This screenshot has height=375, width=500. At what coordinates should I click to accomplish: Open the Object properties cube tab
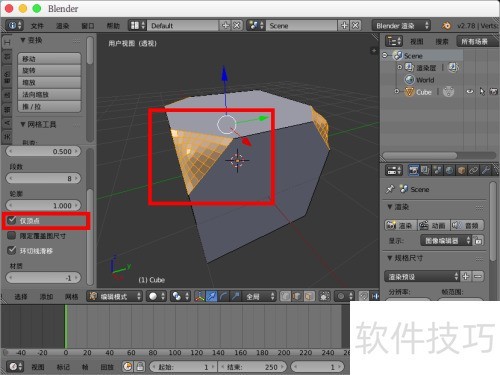[461, 170]
